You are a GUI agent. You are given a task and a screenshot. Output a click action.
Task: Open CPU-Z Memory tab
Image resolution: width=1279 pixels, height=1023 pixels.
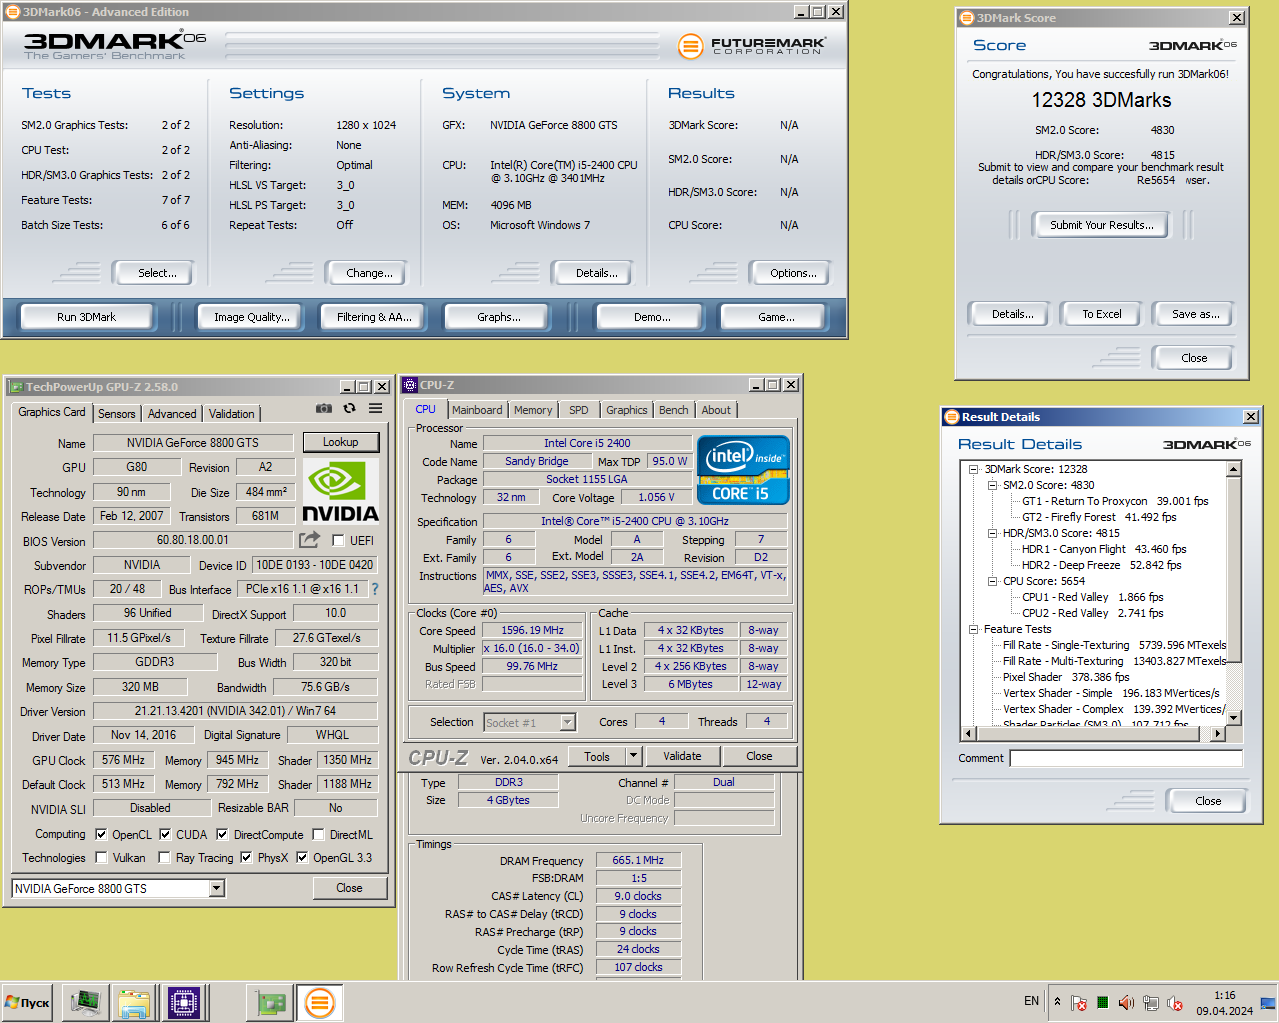pyautogui.click(x=533, y=410)
